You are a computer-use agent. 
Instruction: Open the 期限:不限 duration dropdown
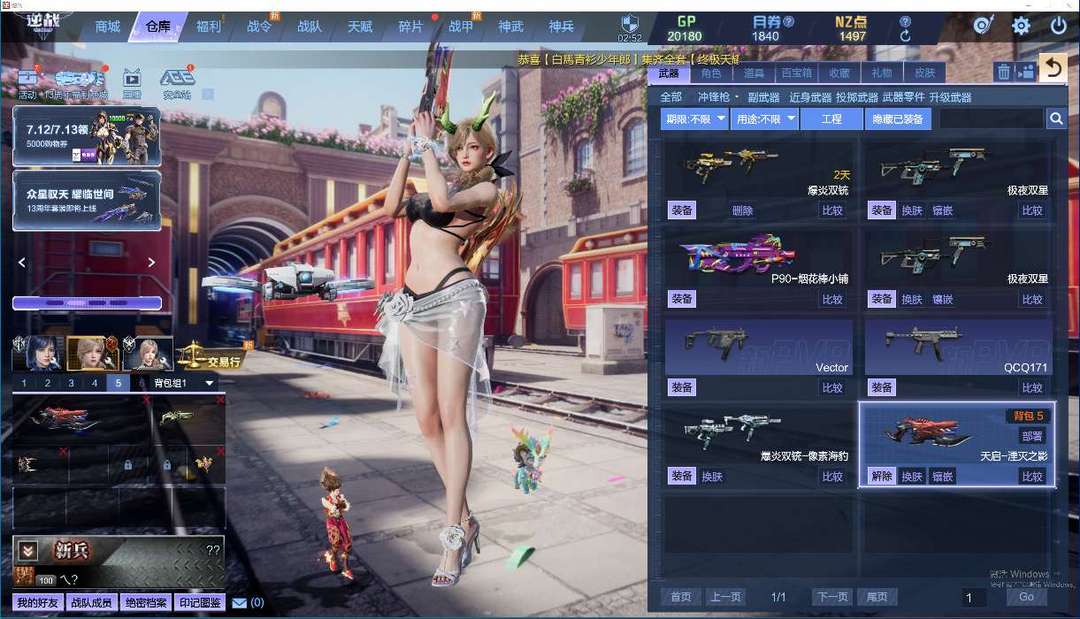(693, 119)
